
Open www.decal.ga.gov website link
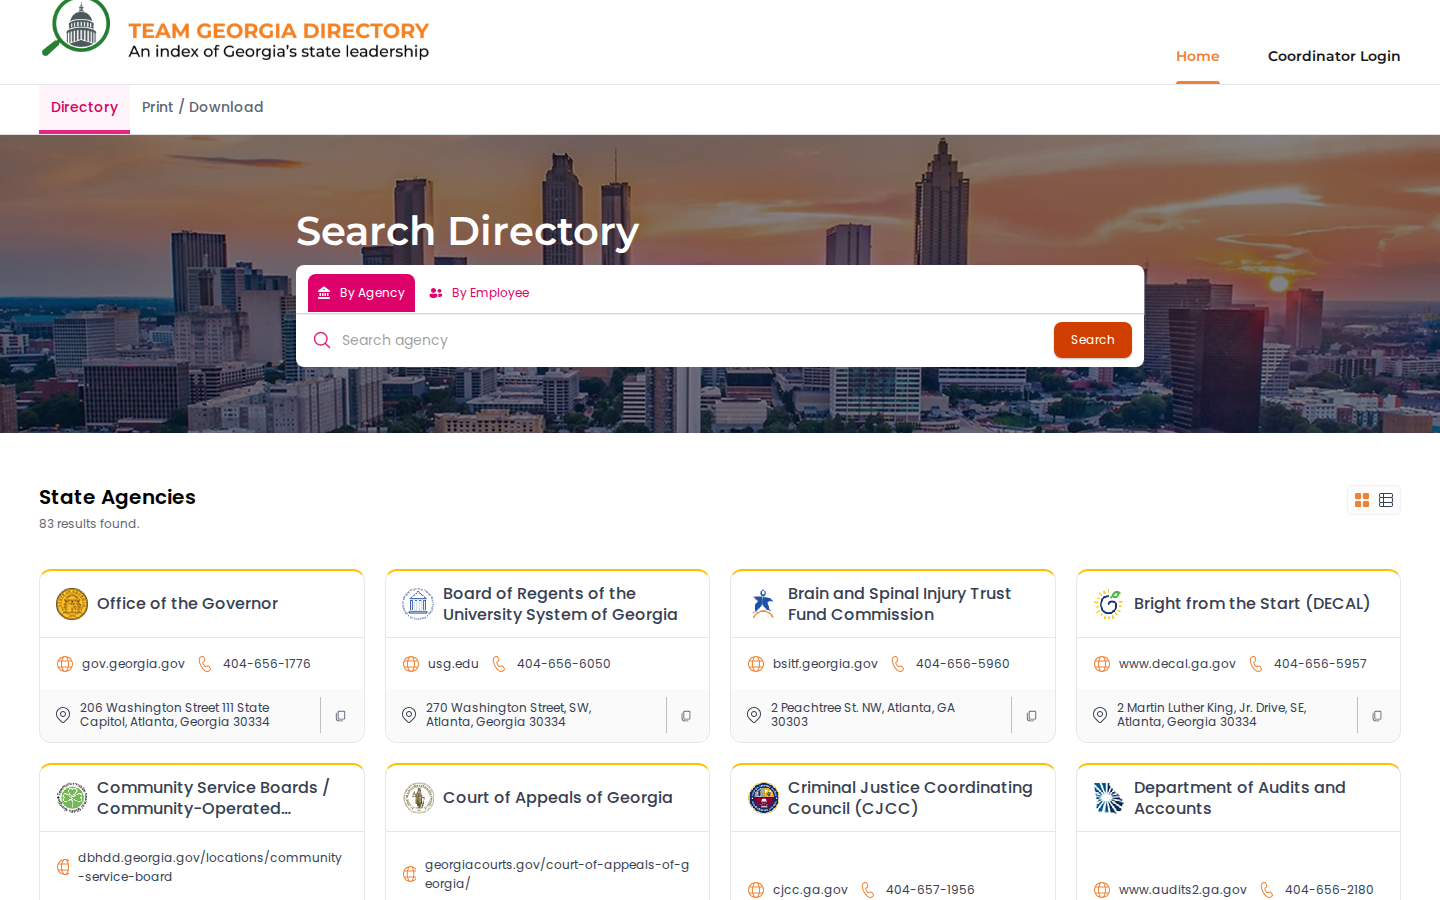[1177, 664]
